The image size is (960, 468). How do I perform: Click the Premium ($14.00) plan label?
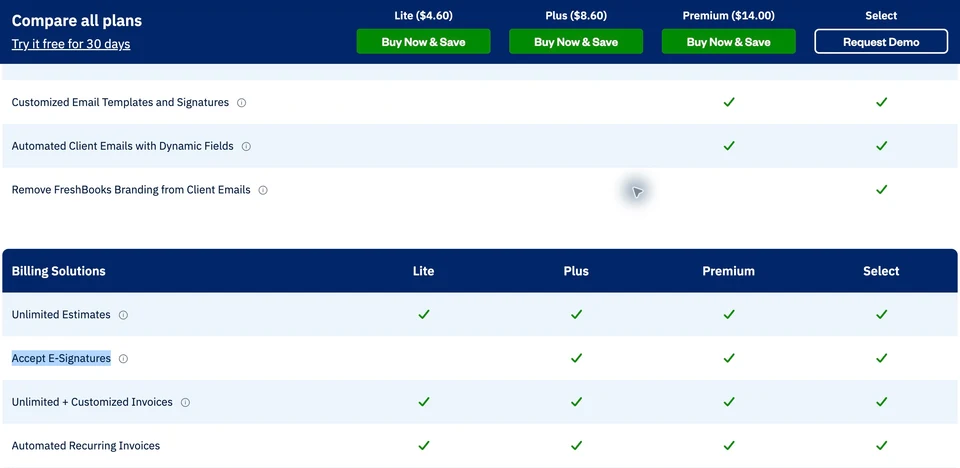click(x=729, y=16)
